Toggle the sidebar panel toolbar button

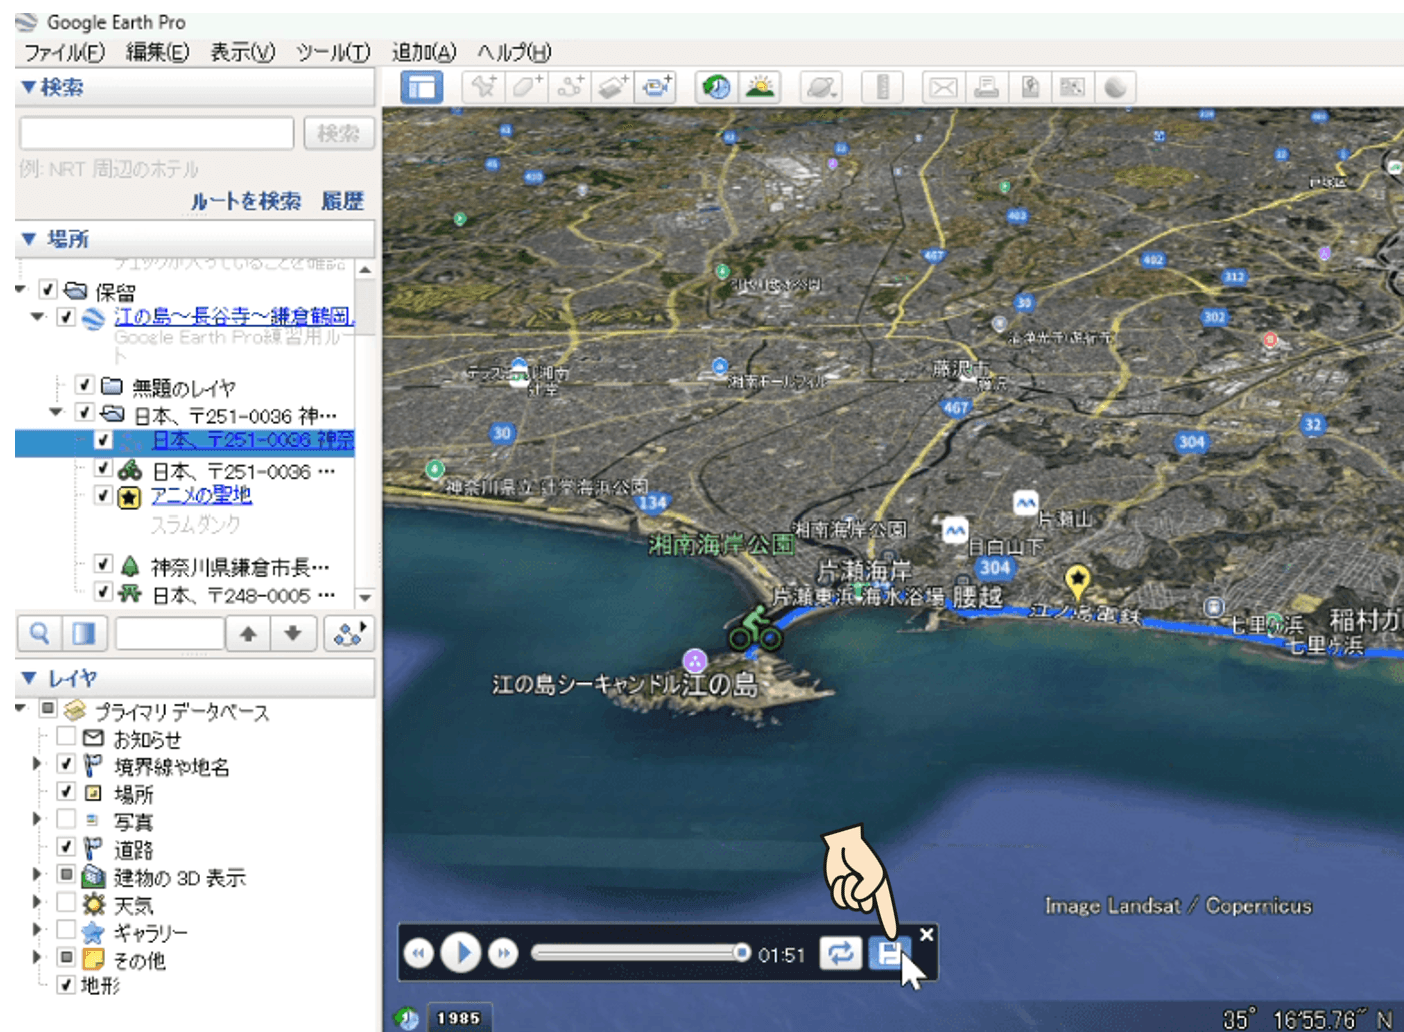(422, 88)
